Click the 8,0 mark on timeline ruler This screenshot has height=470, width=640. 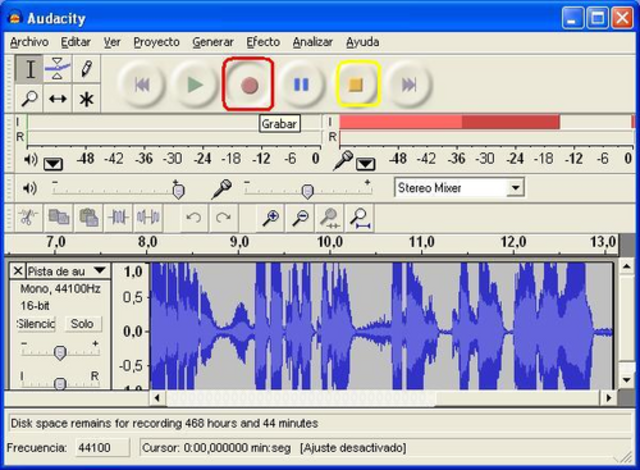pos(147,242)
